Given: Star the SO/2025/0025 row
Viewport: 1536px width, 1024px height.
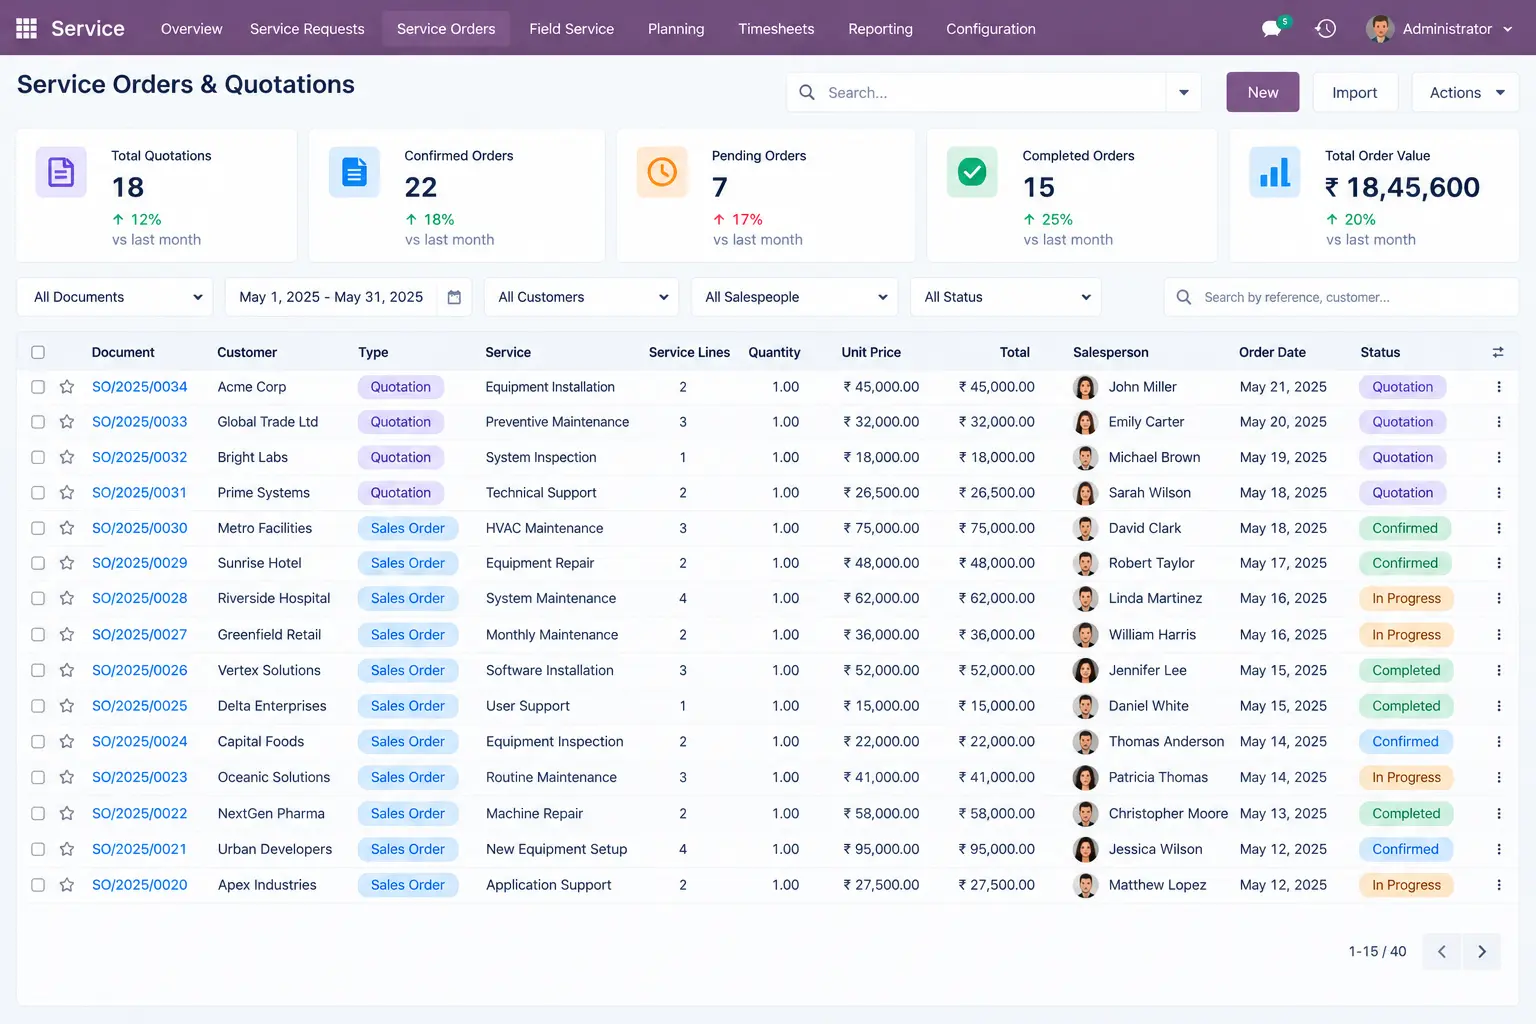Looking at the screenshot, I should coord(67,706).
